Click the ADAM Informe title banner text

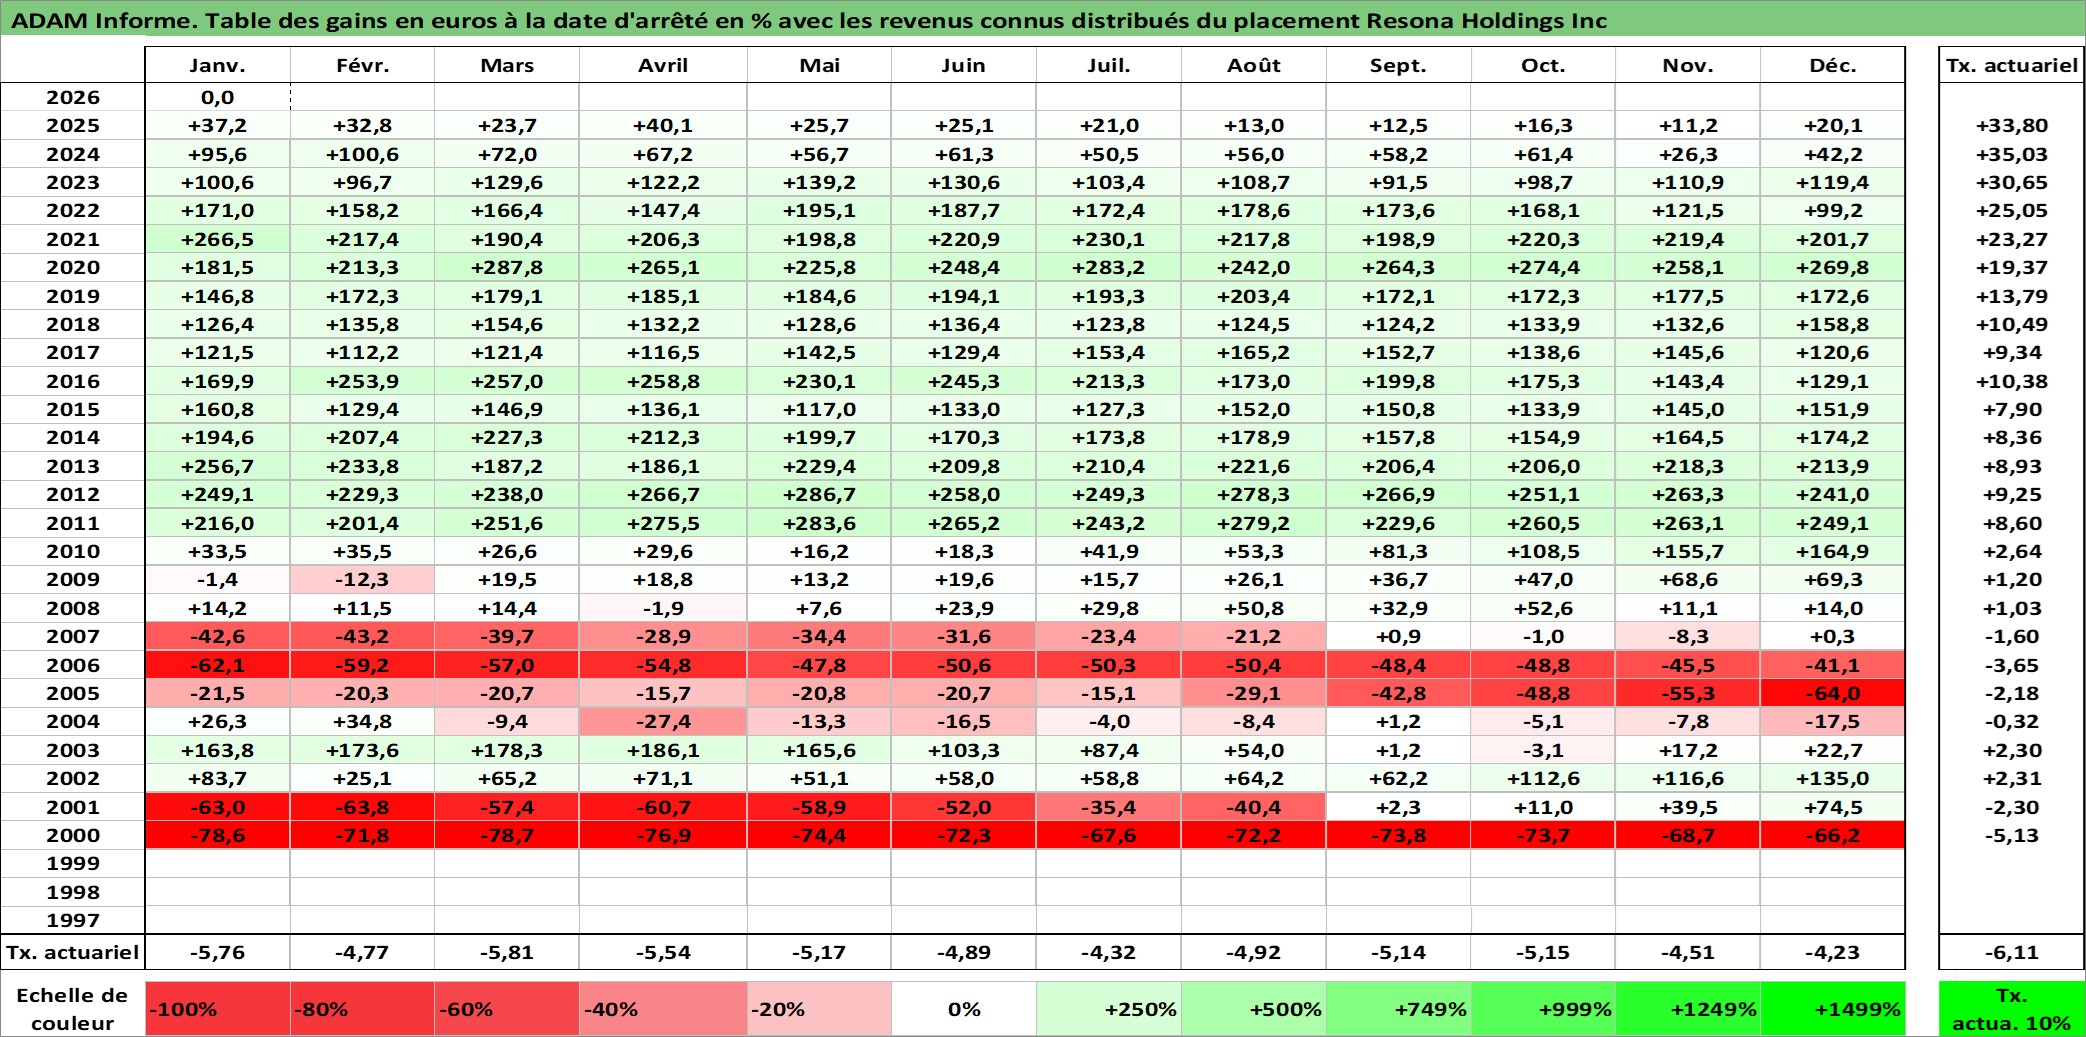click(809, 20)
